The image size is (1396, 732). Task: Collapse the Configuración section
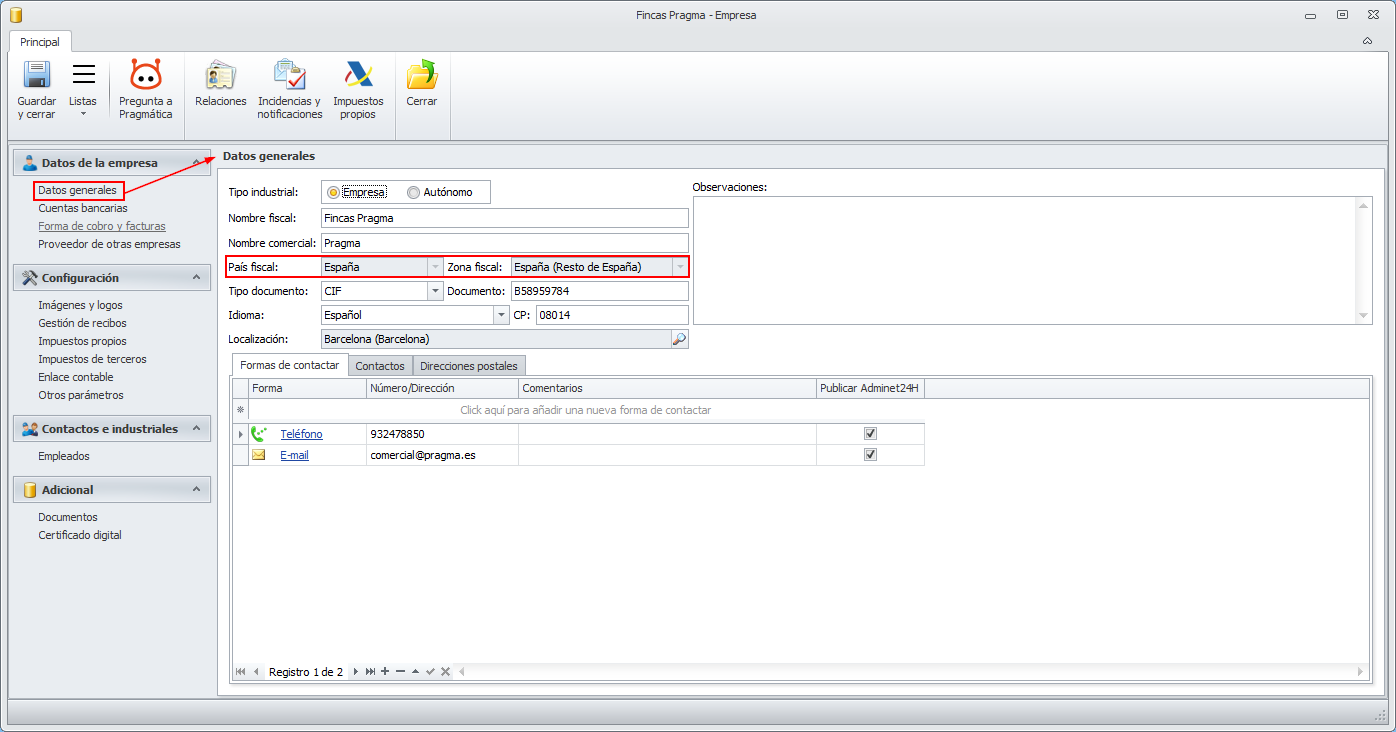[x=197, y=278]
